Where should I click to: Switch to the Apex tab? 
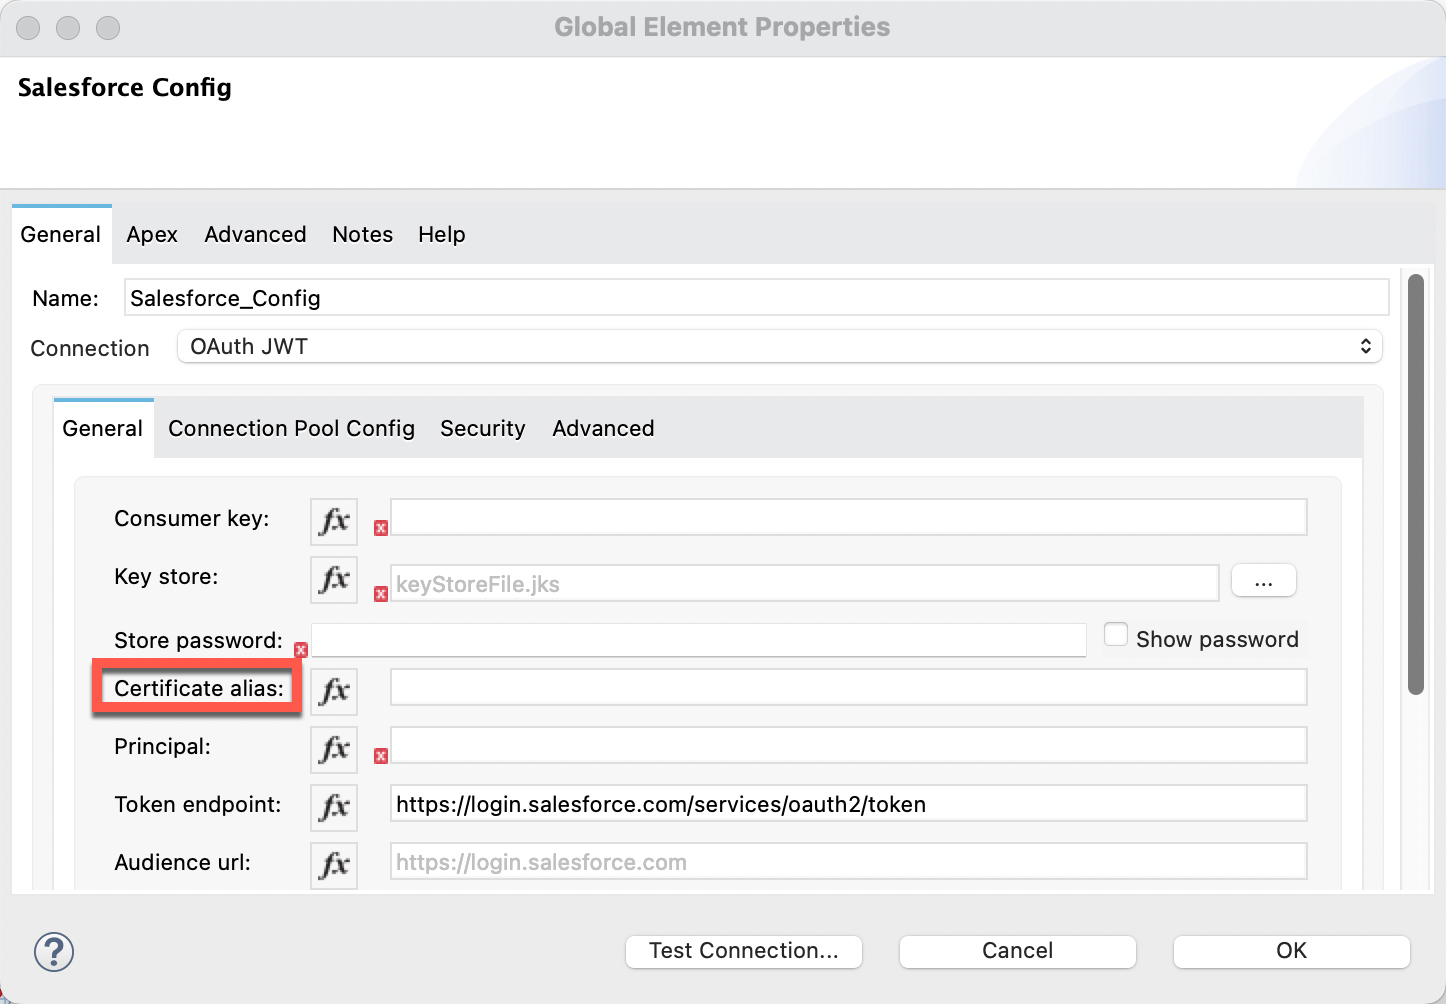point(152,235)
